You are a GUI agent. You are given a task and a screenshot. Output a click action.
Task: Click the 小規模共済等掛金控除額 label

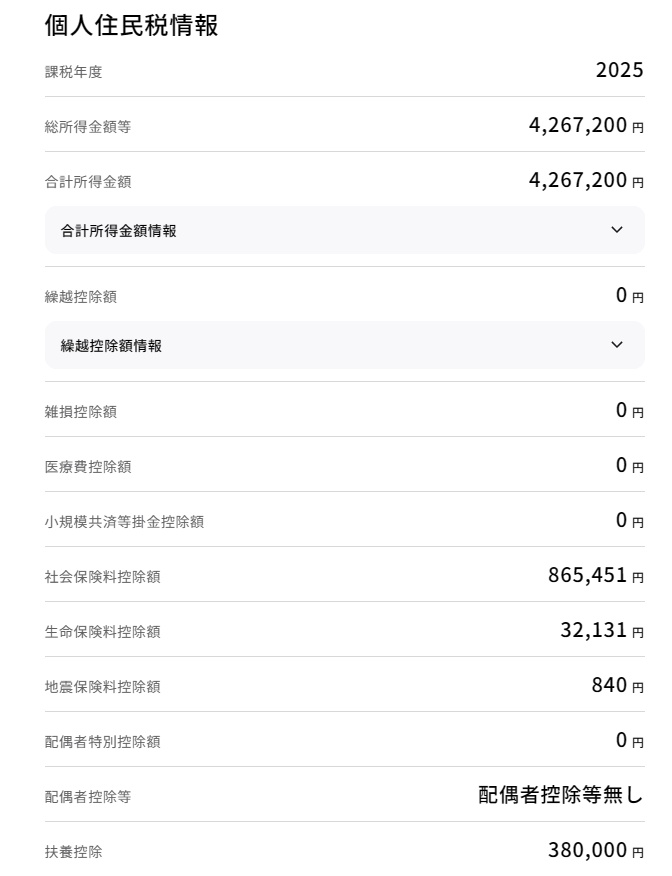coord(125,522)
